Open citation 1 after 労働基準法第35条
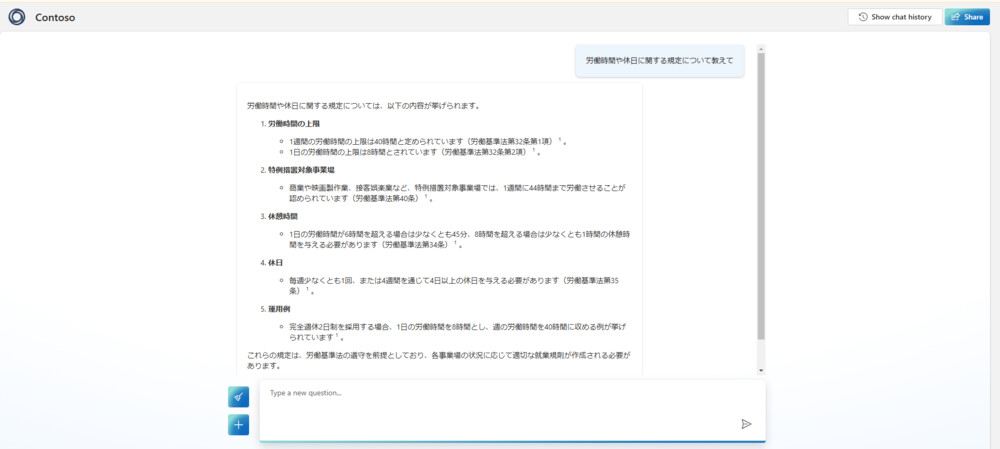1000x449 pixels. 307,288
